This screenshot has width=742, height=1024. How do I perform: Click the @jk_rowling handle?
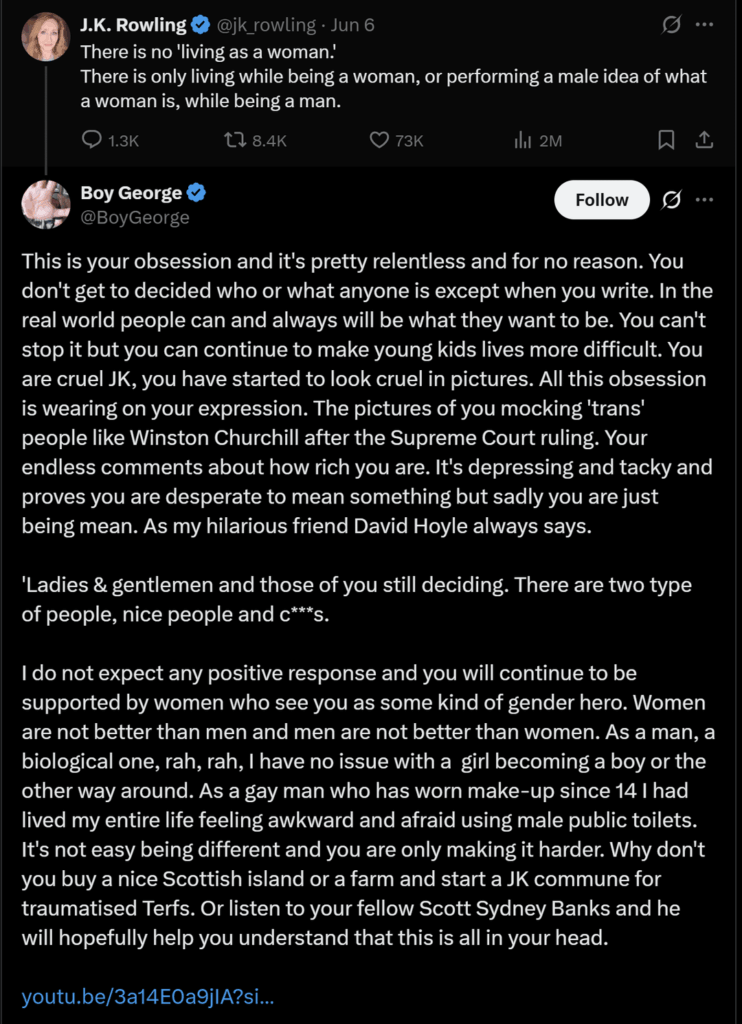tap(265, 25)
